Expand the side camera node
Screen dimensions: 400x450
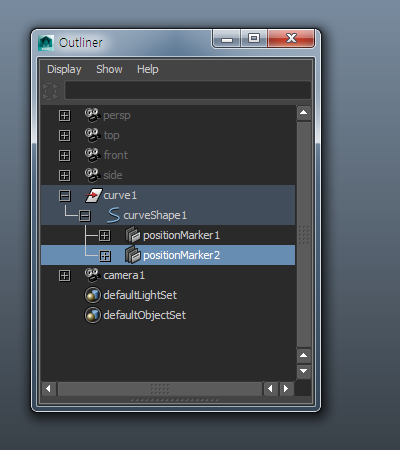tap(65, 176)
